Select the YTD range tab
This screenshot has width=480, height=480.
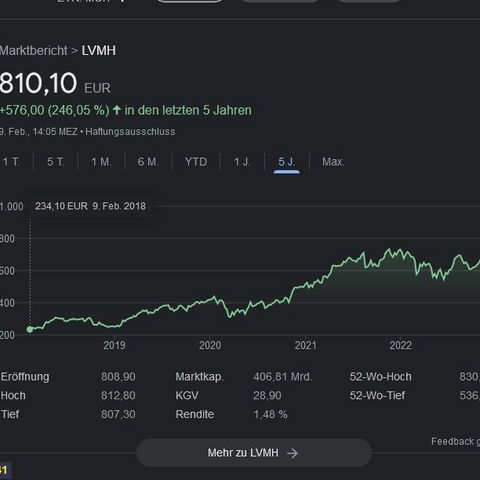coord(196,162)
